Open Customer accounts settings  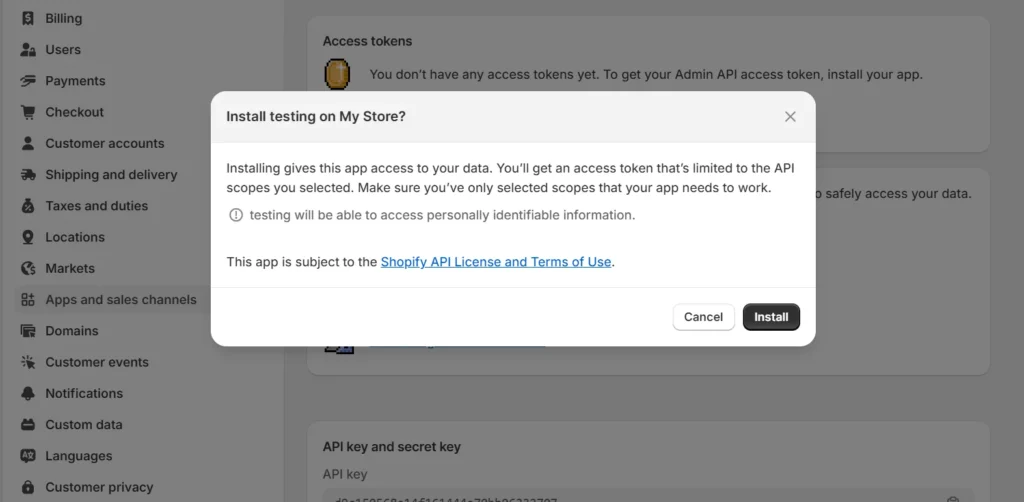tap(104, 143)
